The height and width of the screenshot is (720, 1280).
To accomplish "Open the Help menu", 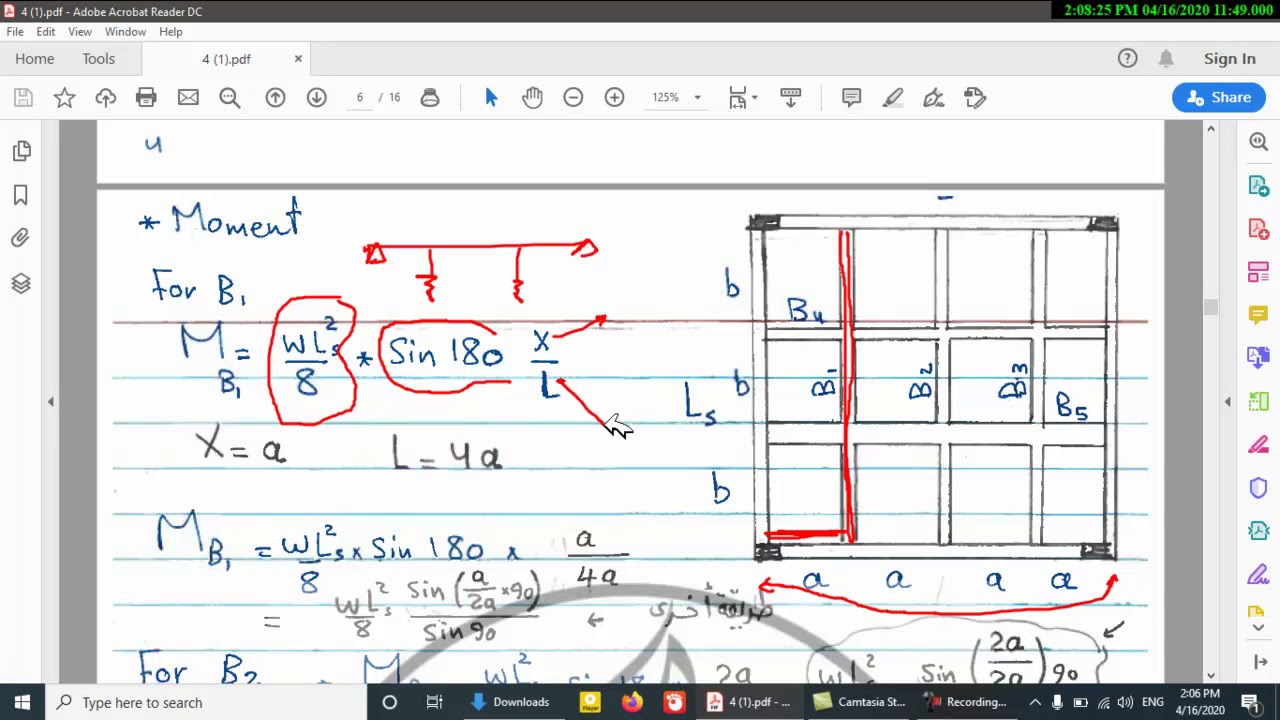I will coord(171,32).
